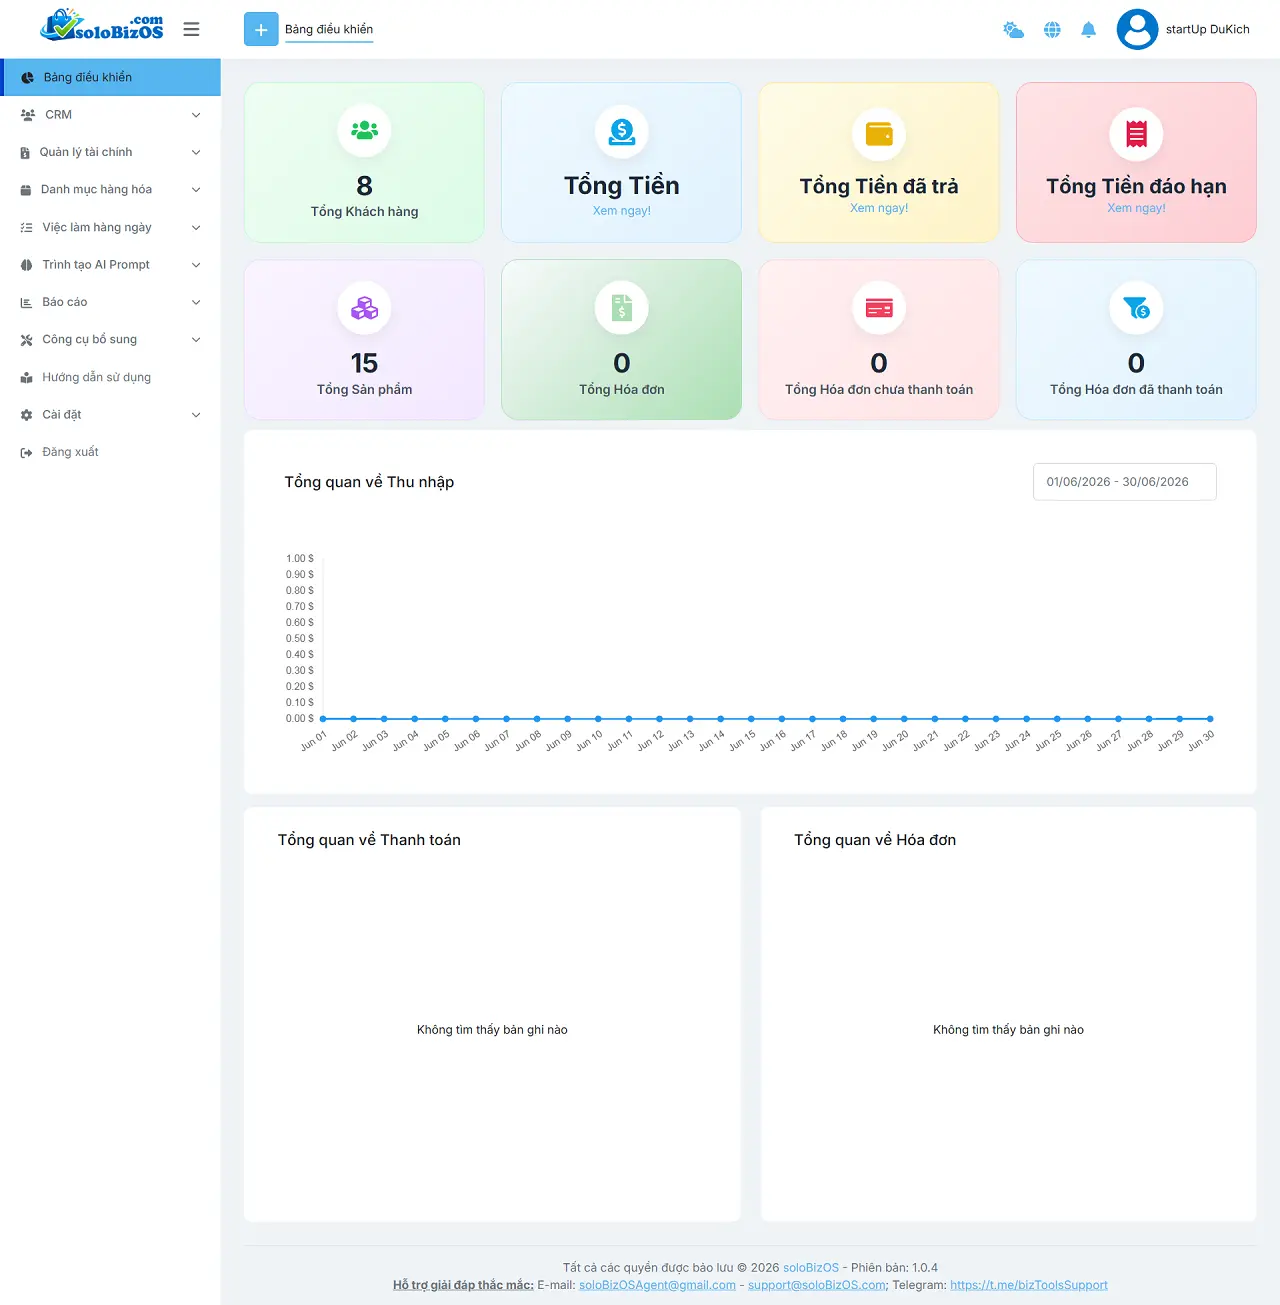Open the notifications bell
Image resolution: width=1280 pixels, height=1305 pixels.
(1089, 30)
